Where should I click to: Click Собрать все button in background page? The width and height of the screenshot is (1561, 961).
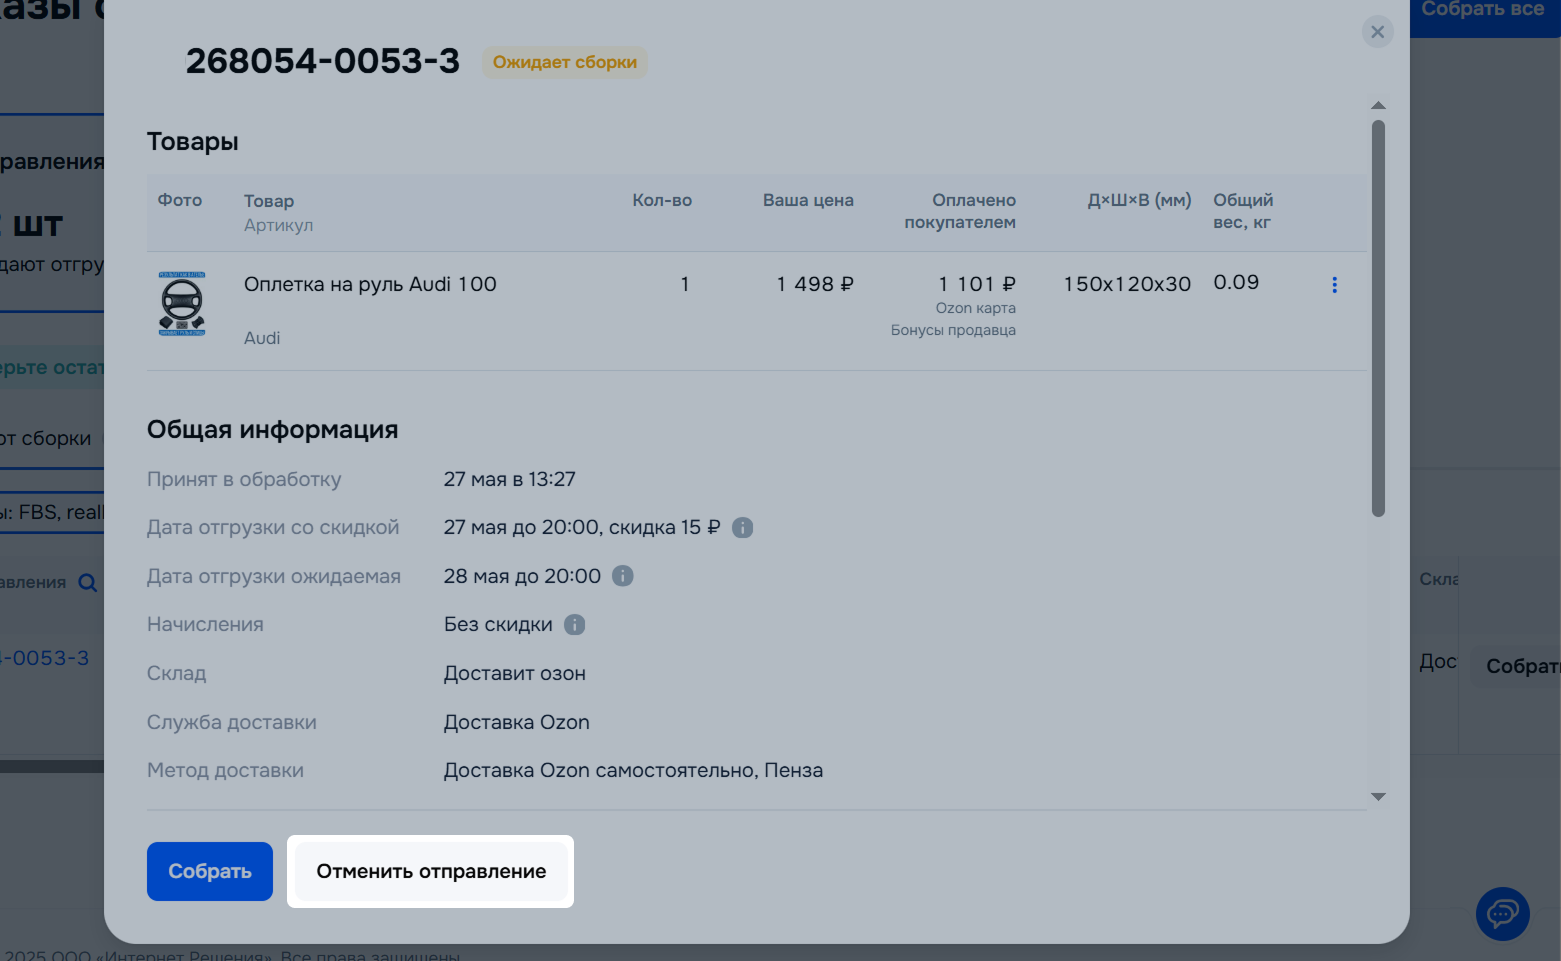[x=1484, y=12]
